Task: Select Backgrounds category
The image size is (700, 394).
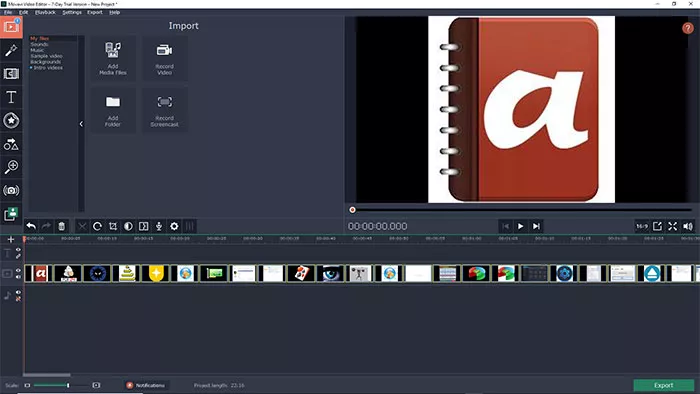Action: pos(46,62)
